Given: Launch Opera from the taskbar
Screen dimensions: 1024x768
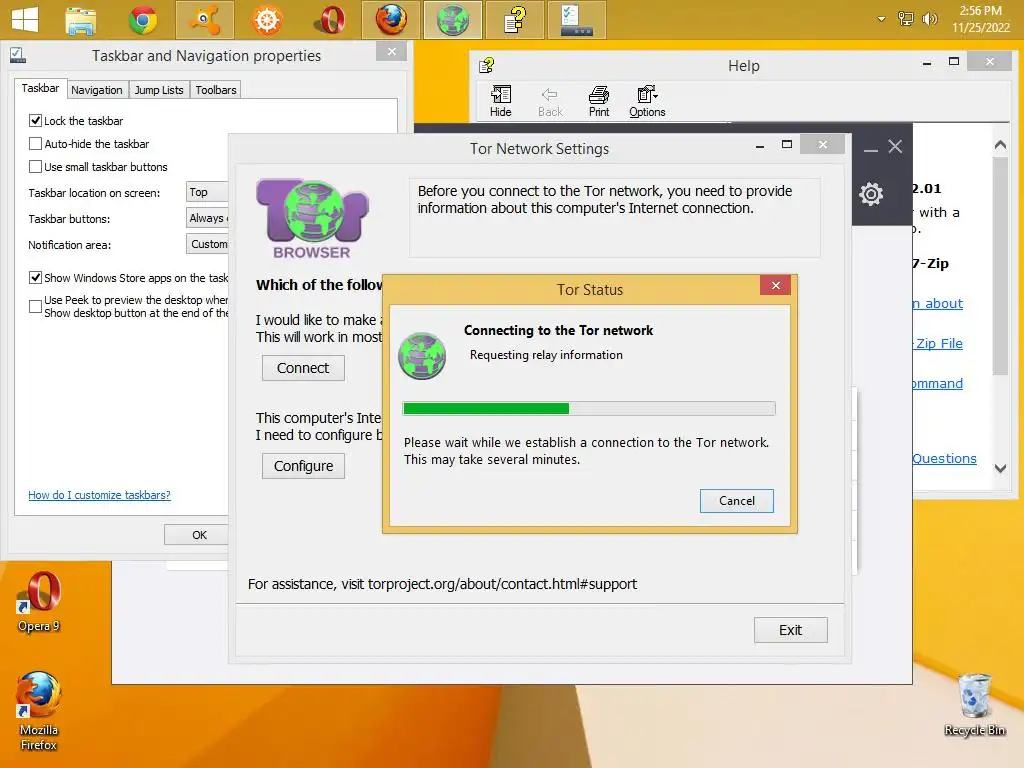Looking at the screenshot, I should 329,20.
